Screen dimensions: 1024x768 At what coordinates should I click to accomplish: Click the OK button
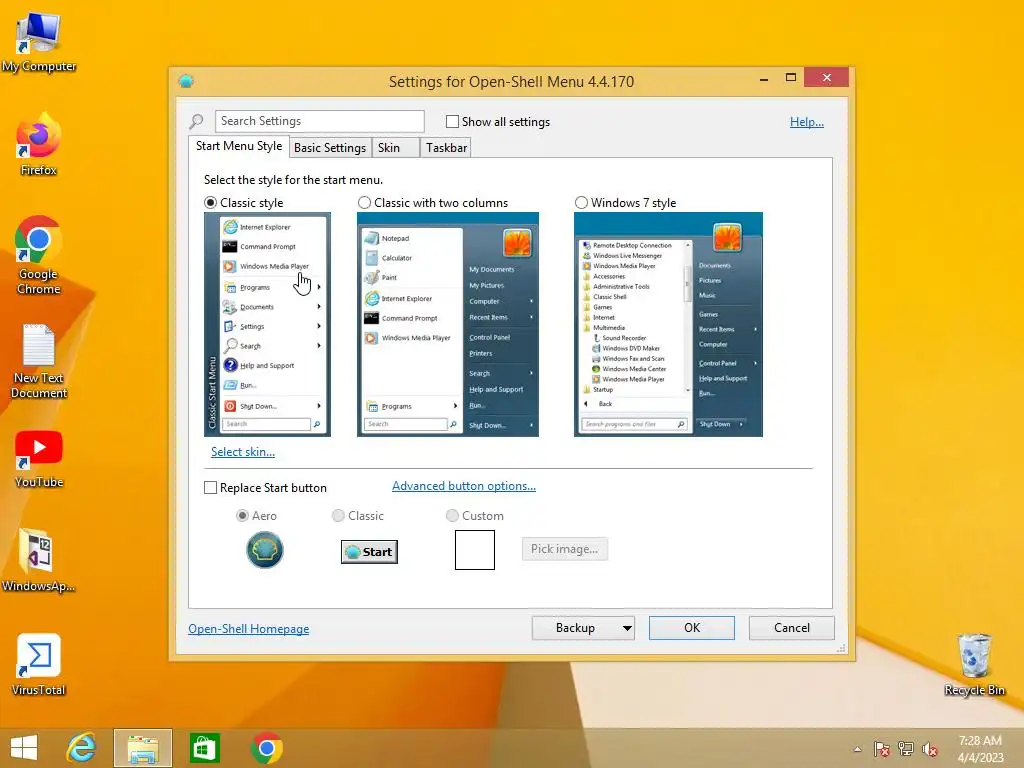692,628
